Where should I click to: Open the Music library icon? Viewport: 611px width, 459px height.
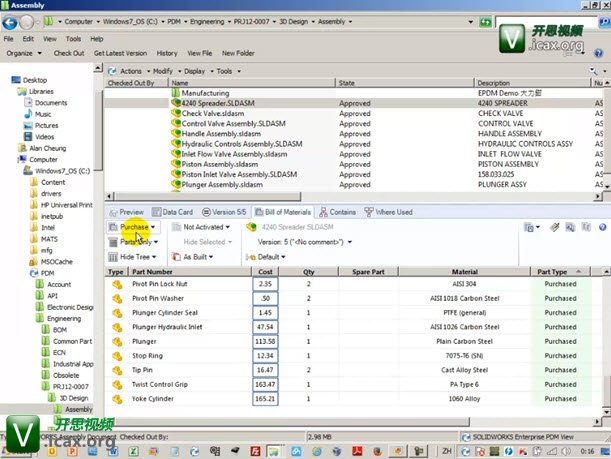(x=26, y=114)
